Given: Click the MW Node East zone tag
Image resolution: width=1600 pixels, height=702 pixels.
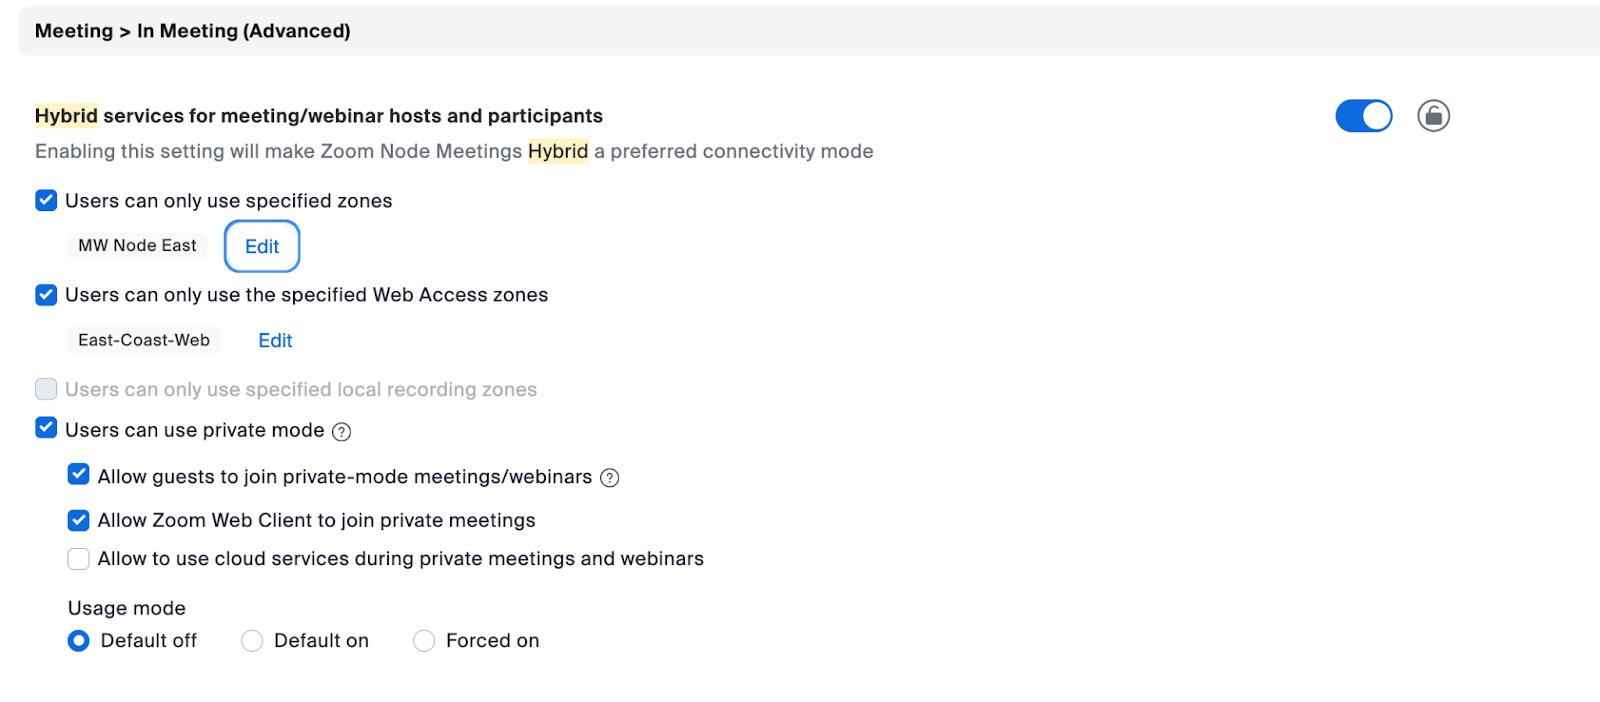Looking at the screenshot, I should pyautogui.click(x=138, y=246).
